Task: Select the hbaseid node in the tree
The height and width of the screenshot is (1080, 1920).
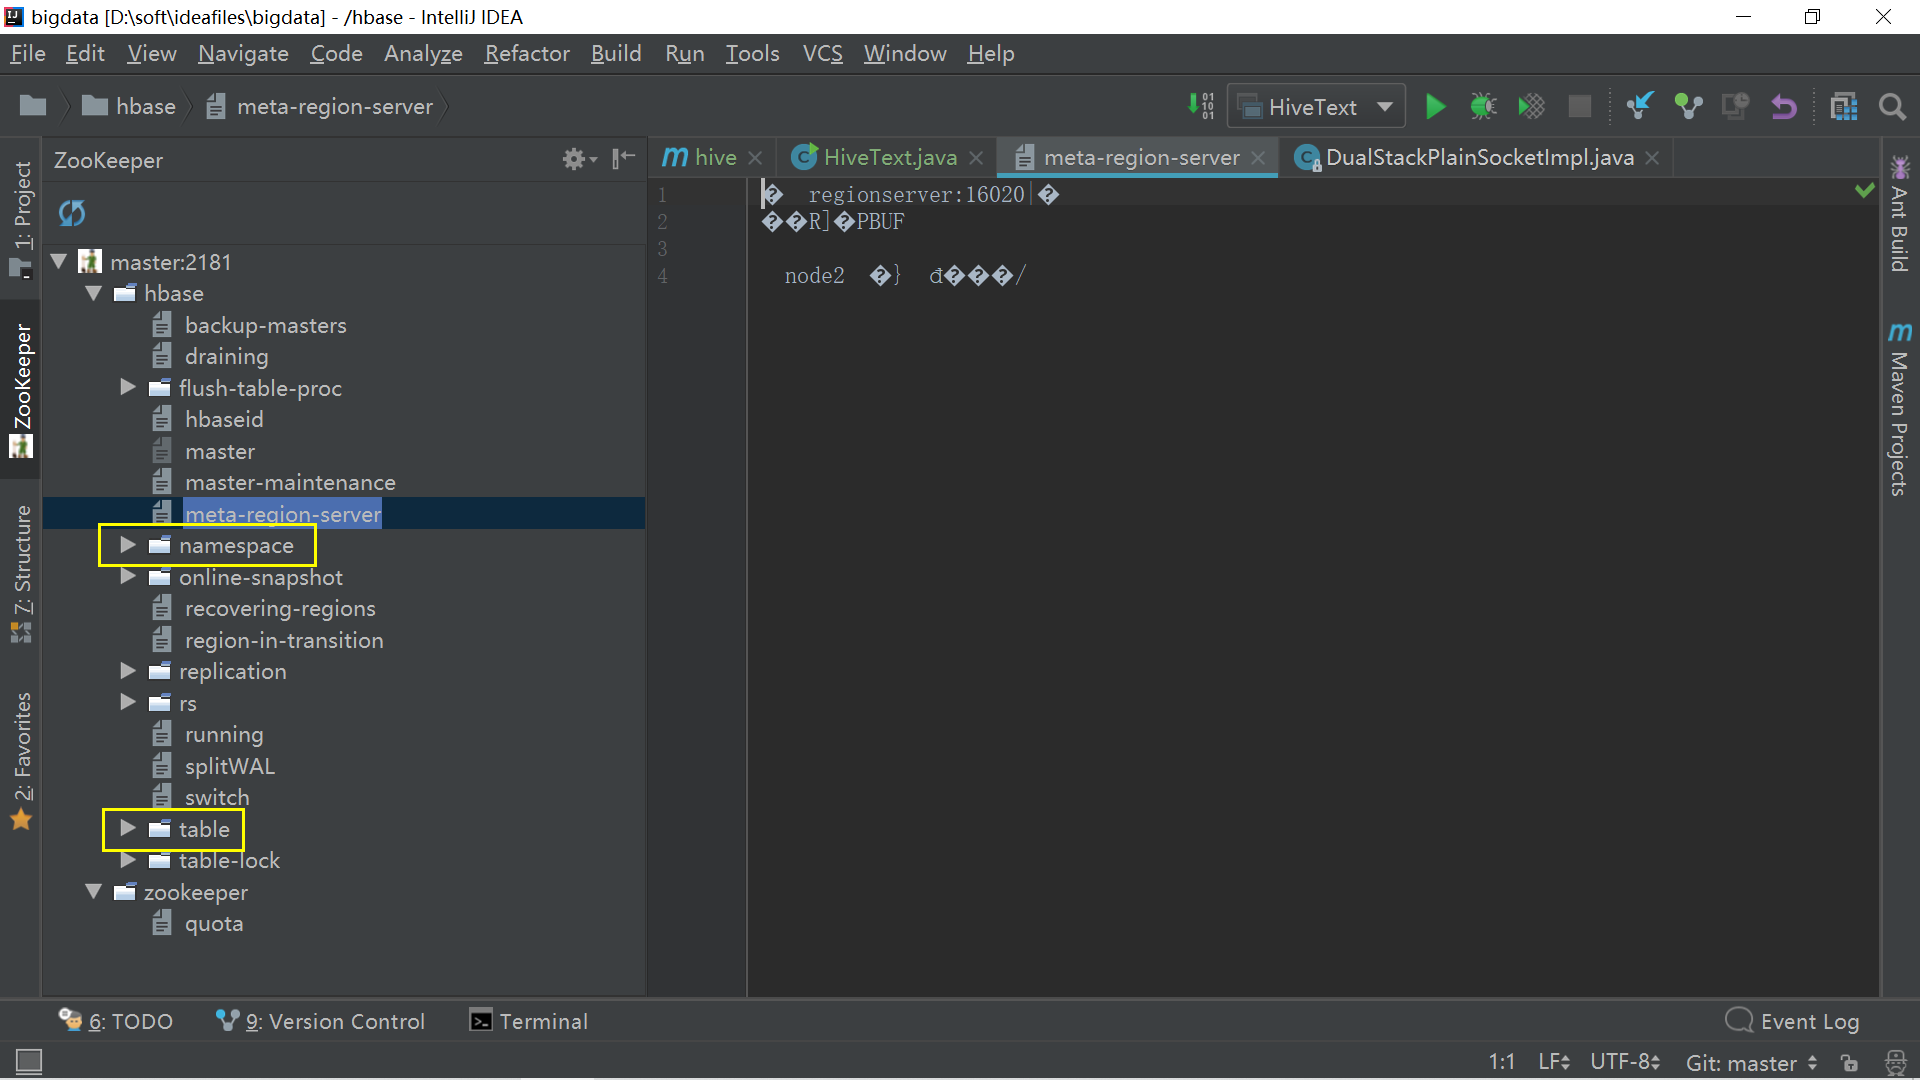Action: tap(224, 419)
